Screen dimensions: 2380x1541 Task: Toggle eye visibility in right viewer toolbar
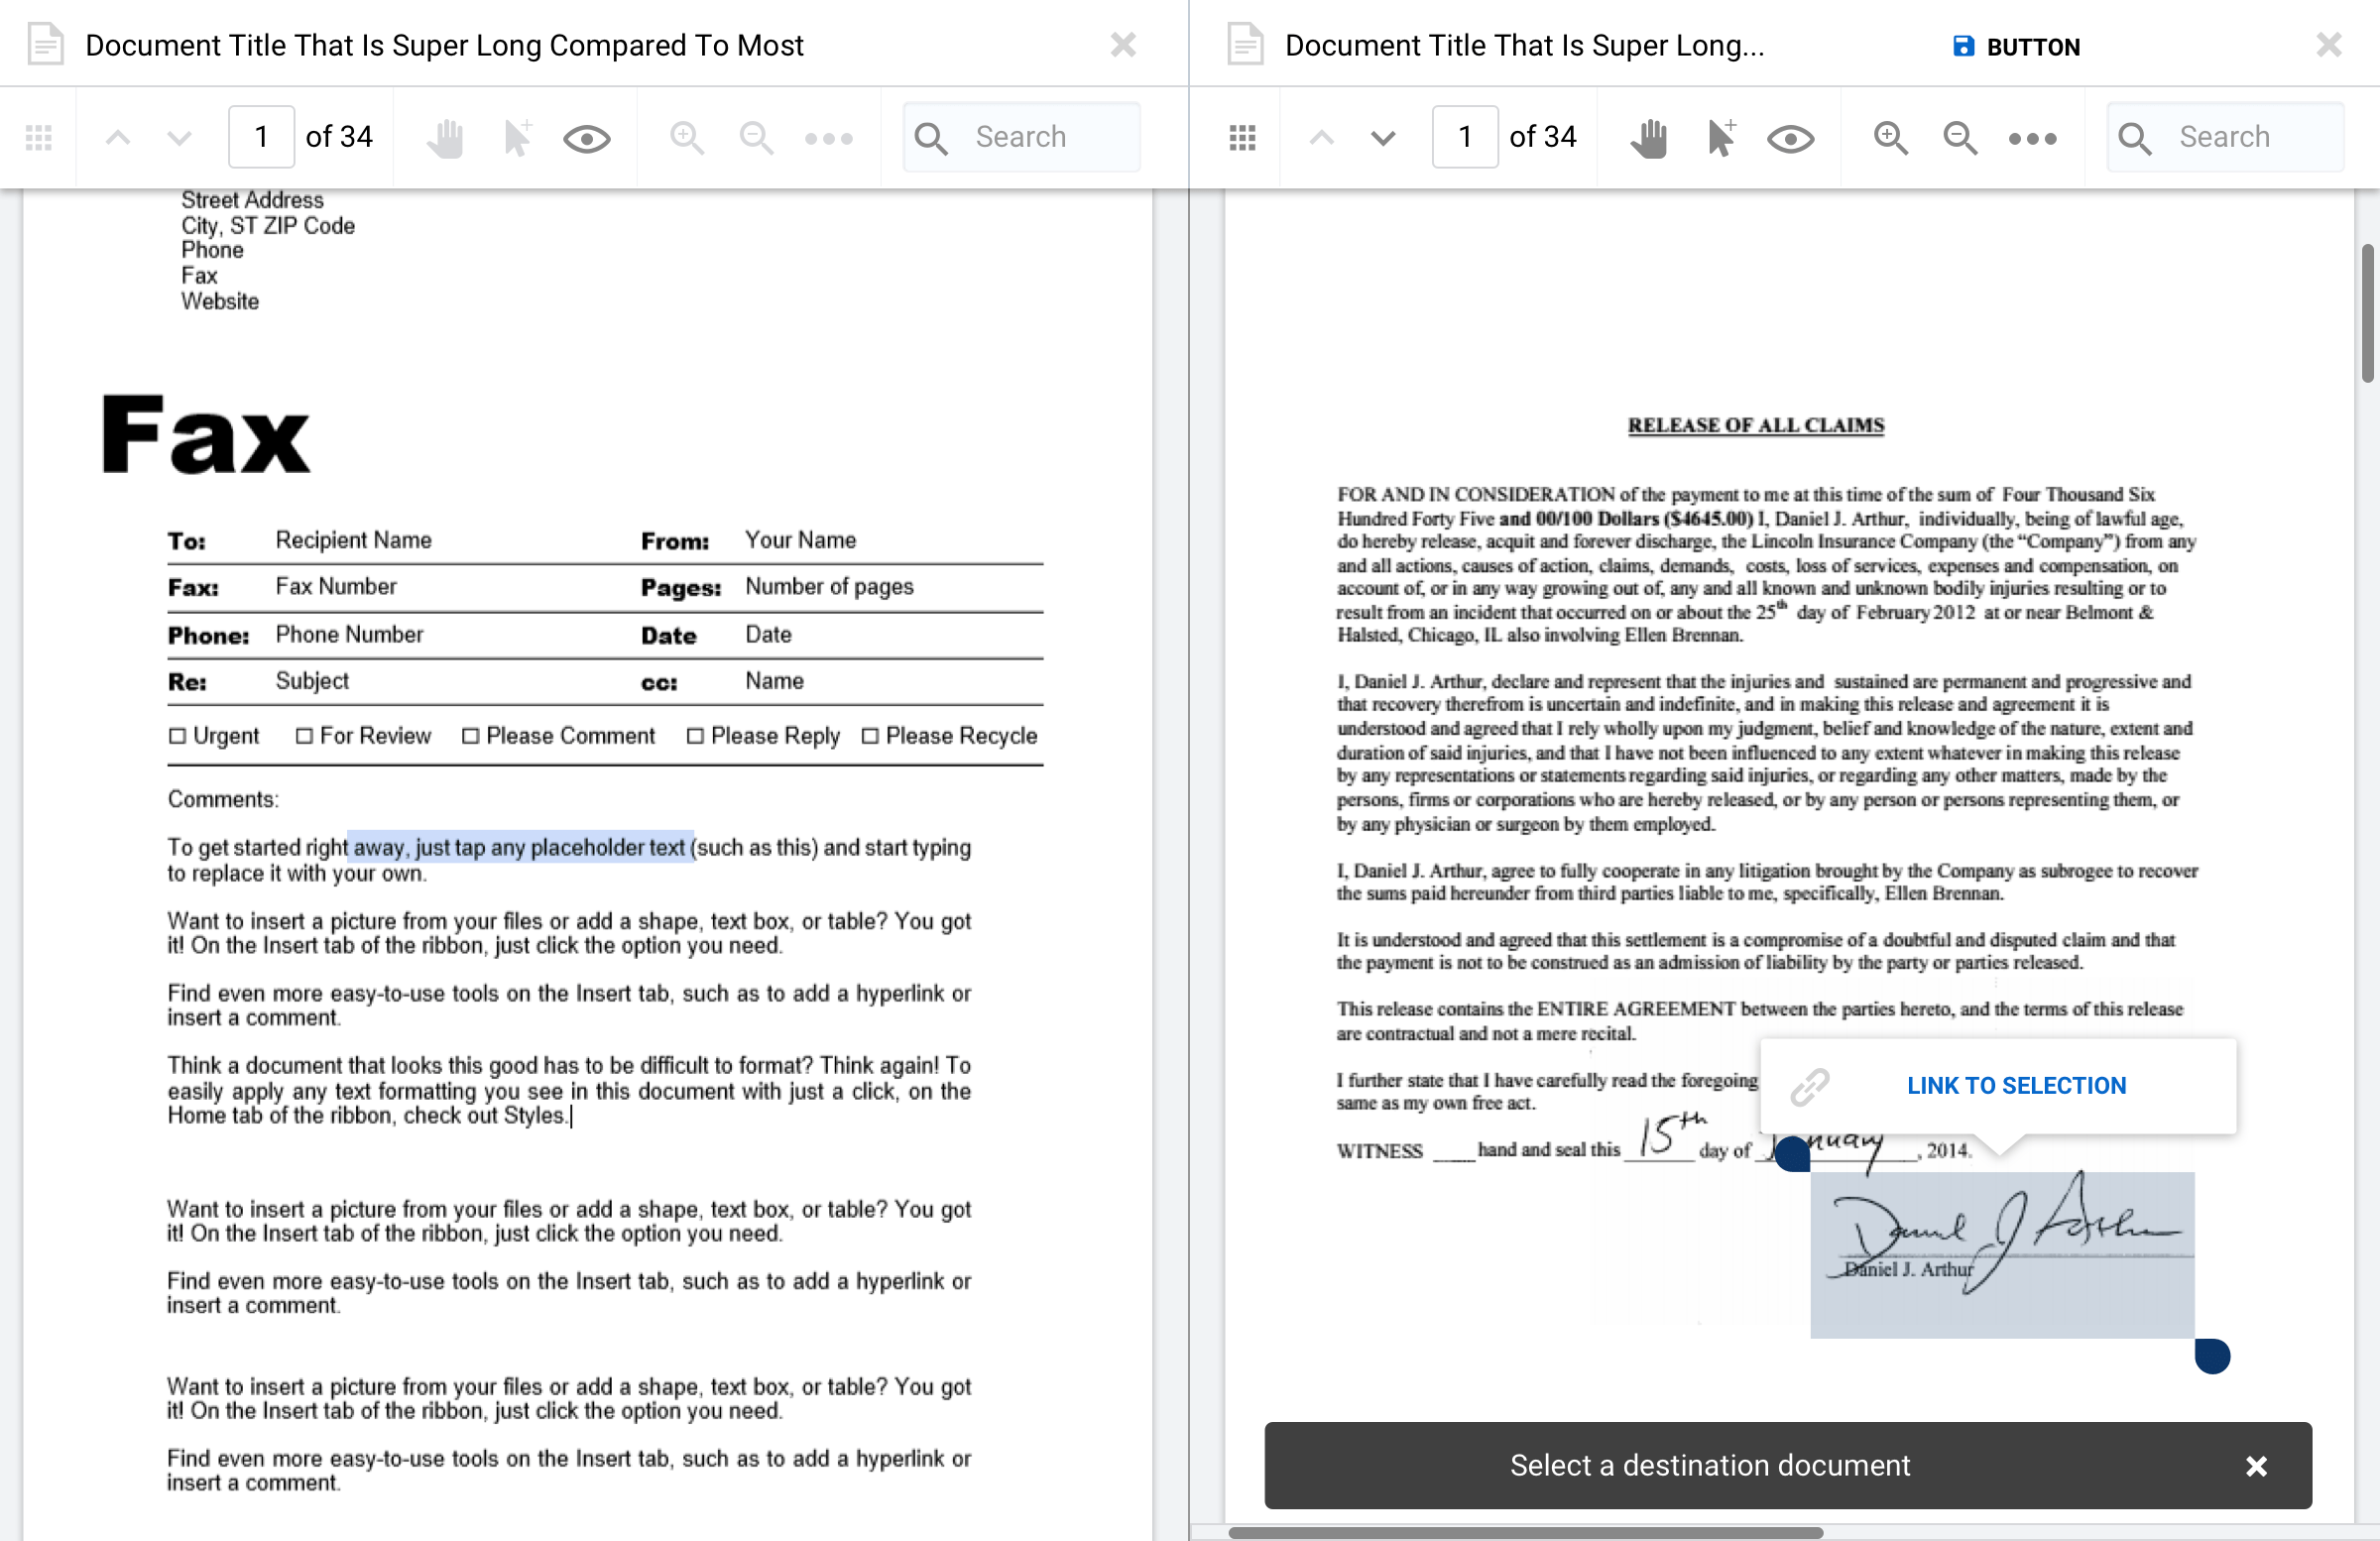[1790, 138]
